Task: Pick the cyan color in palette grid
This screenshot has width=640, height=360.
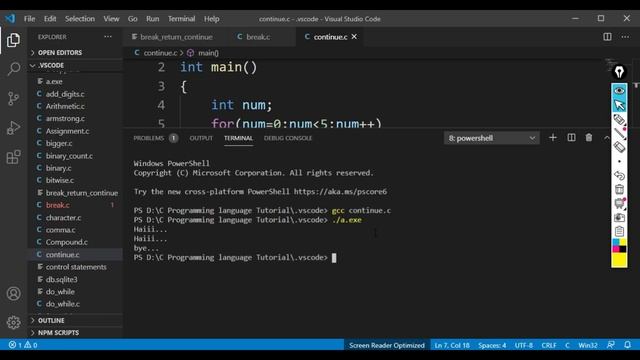Action: tap(616, 242)
